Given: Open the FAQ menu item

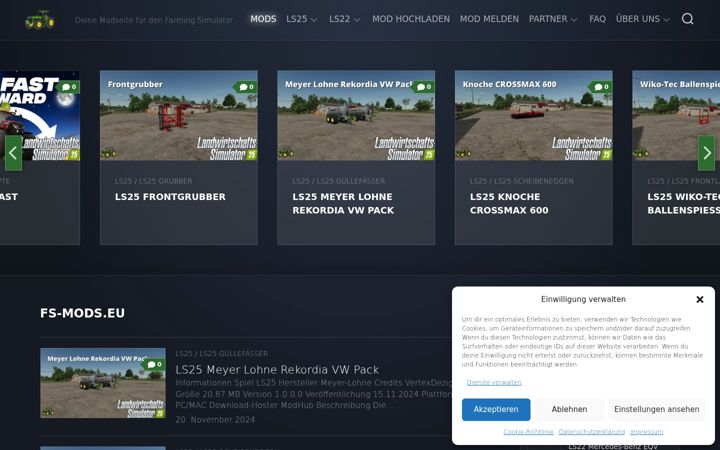Looking at the screenshot, I should 597,19.
